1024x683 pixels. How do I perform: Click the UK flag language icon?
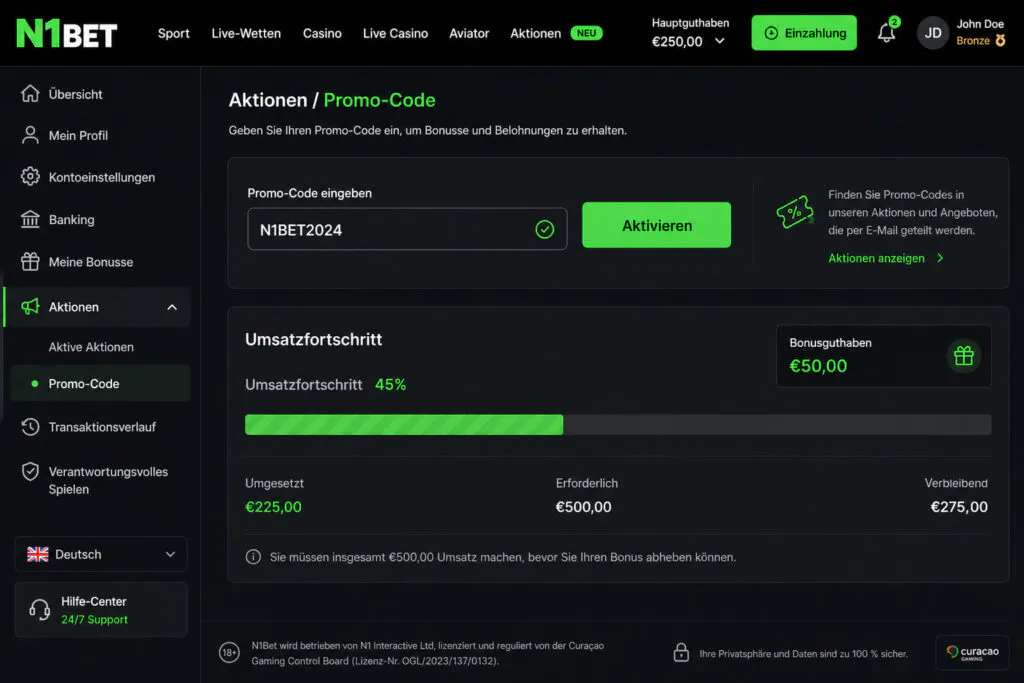click(x=38, y=554)
